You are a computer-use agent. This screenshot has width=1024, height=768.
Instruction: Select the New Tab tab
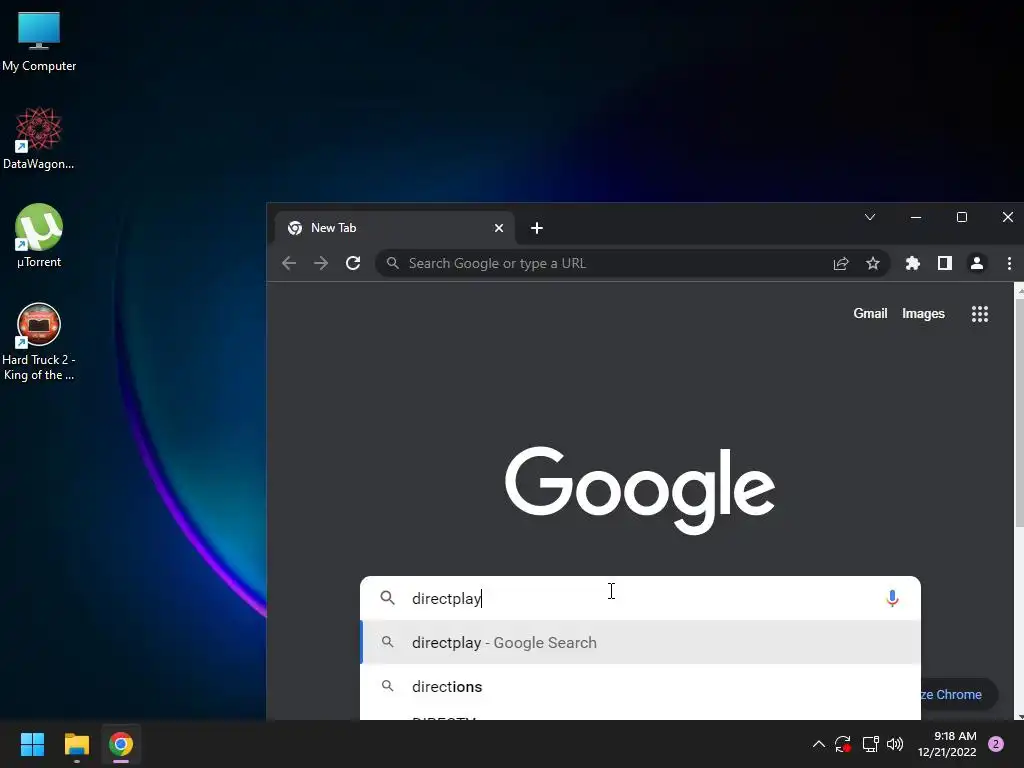(x=393, y=228)
